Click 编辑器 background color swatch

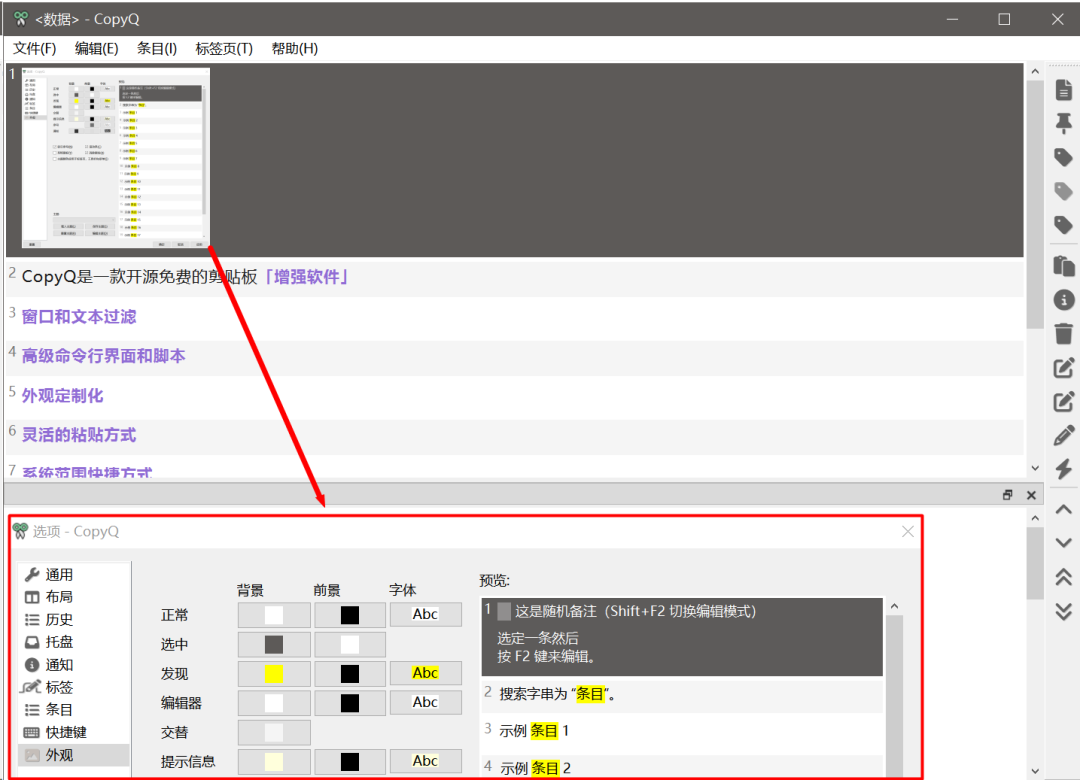tap(274, 703)
